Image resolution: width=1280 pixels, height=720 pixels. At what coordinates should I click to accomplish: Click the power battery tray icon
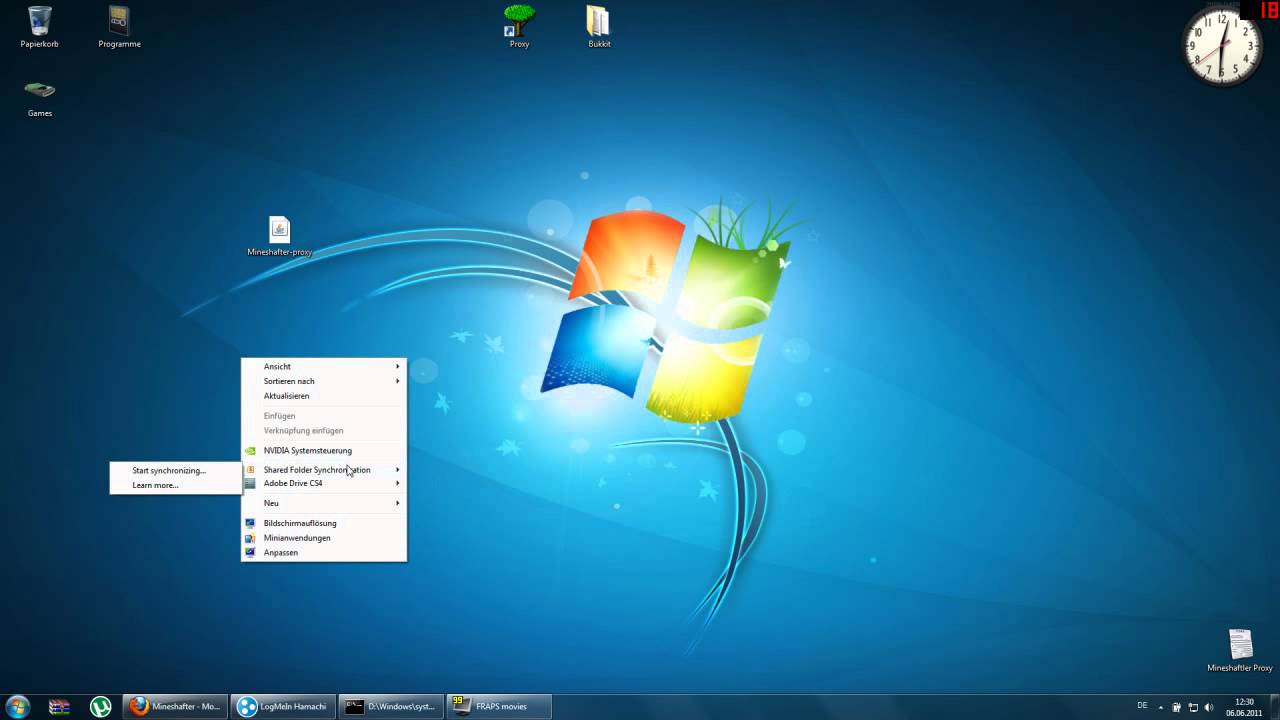[1177, 707]
